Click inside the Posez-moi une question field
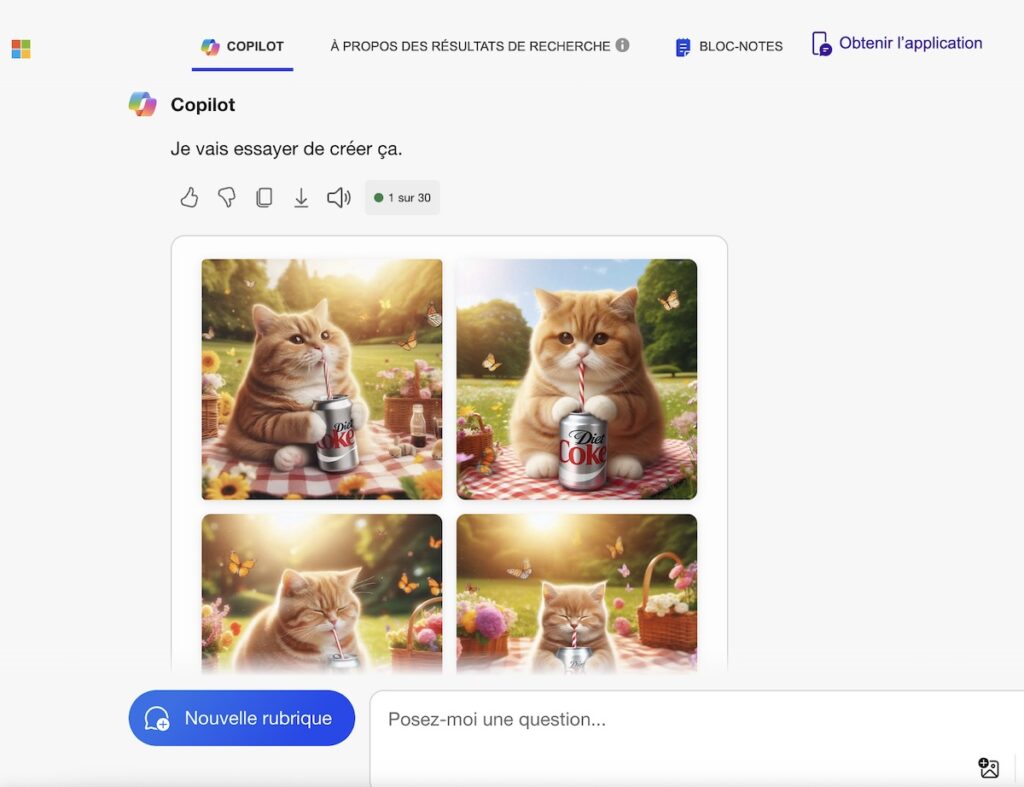The height and width of the screenshot is (787, 1024). [x=600, y=719]
